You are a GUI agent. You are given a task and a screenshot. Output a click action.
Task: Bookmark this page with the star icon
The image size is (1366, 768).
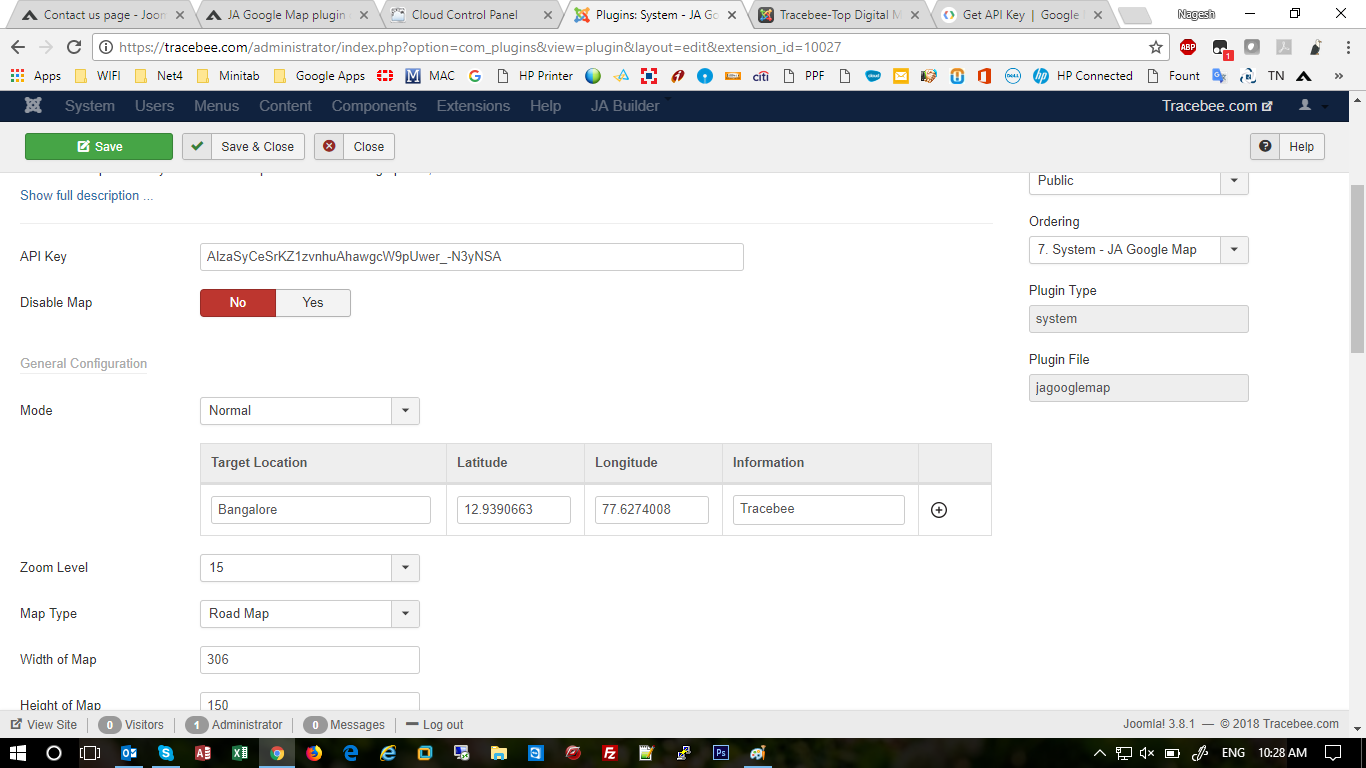pos(1156,47)
